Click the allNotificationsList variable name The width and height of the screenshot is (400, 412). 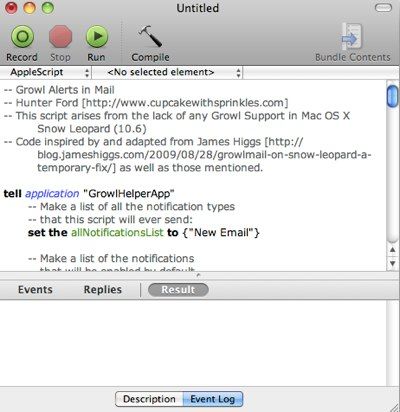pyautogui.click(x=117, y=233)
